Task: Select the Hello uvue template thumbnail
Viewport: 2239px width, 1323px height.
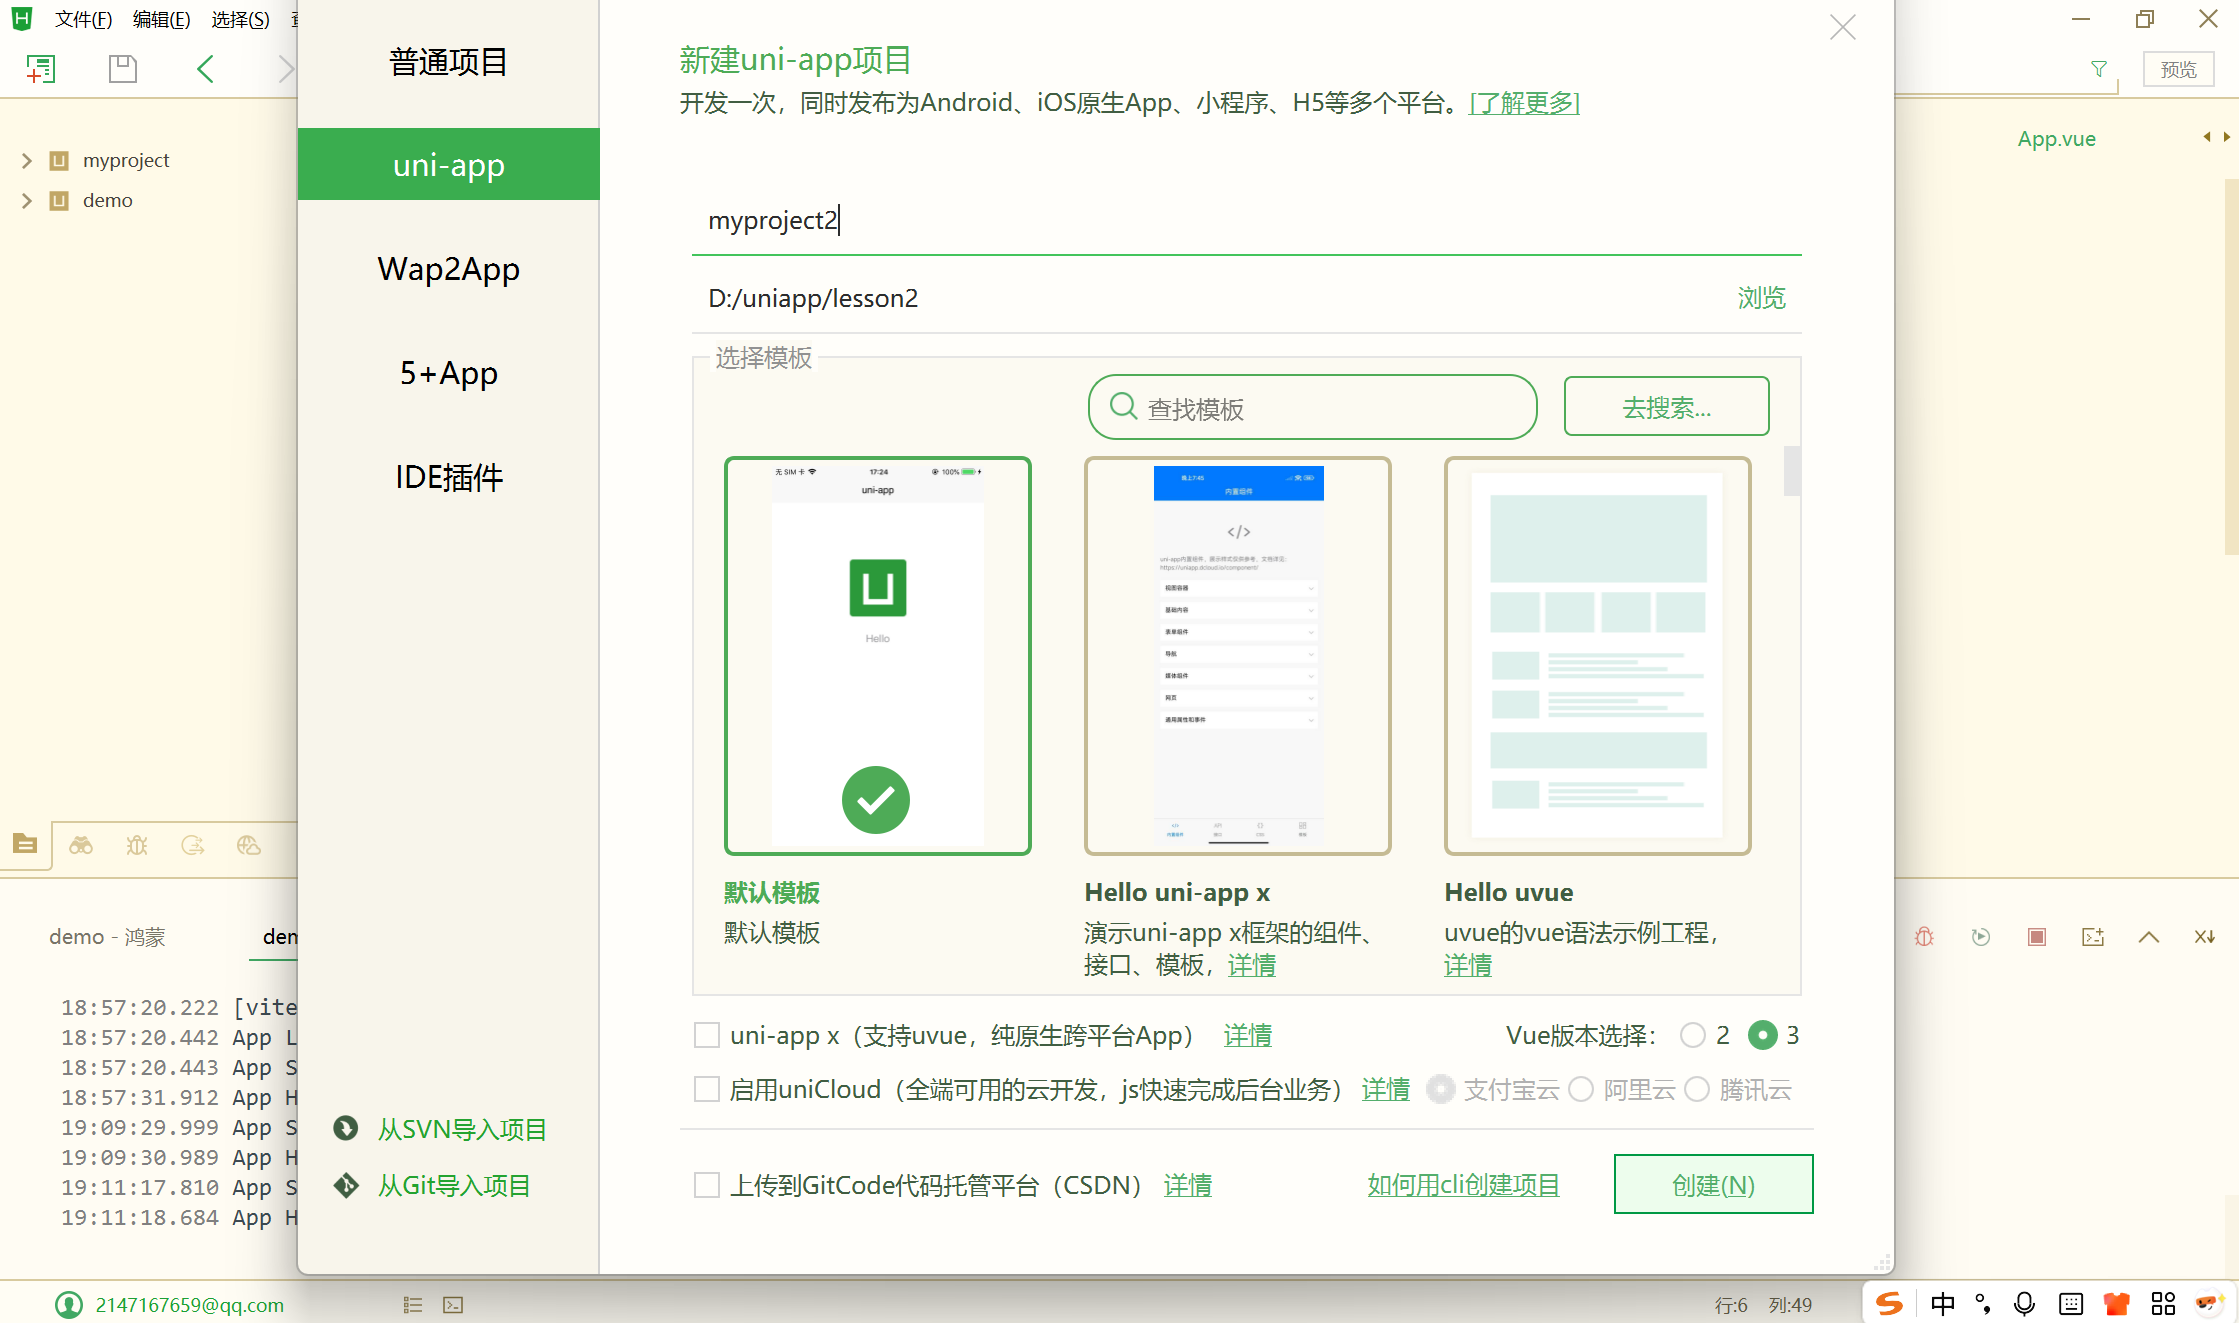Action: pos(1598,656)
